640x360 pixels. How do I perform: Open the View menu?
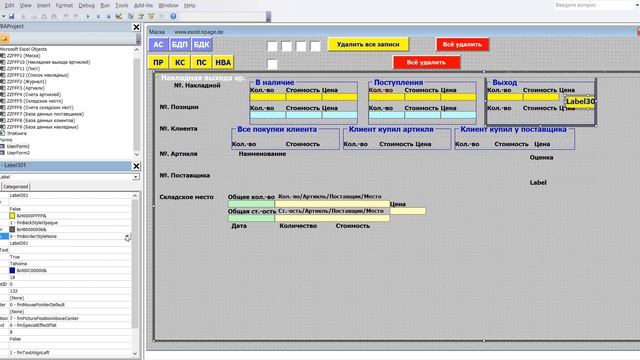[x=25, y=5]
